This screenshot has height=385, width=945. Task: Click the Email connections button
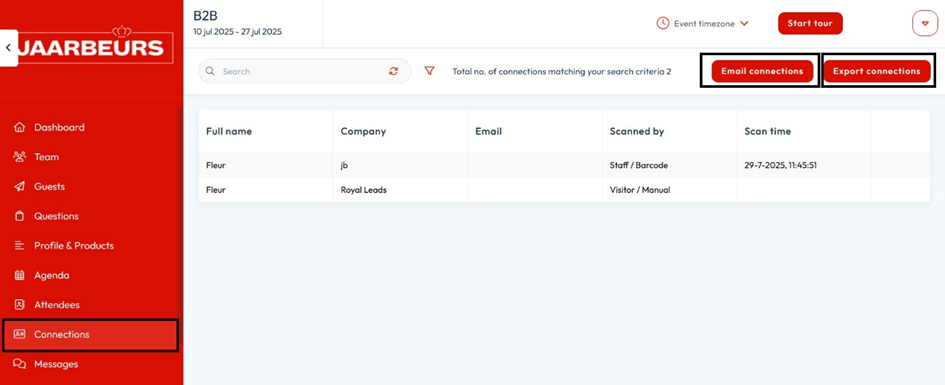pos(762,71)
